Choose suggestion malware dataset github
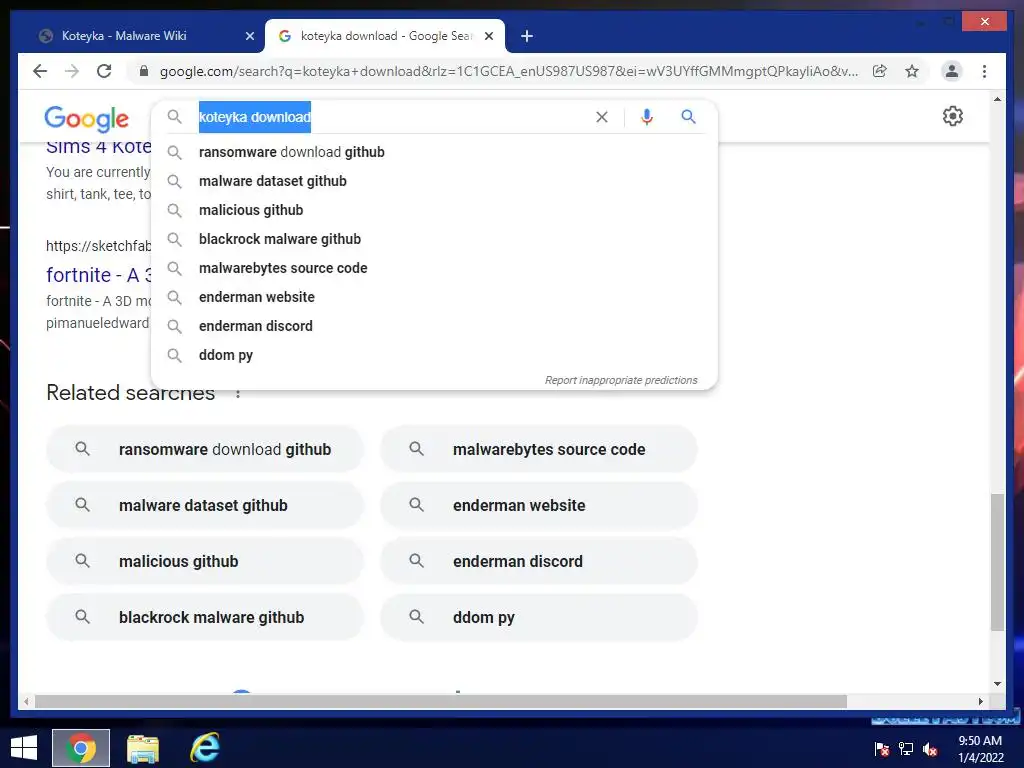 pos(434,181)
